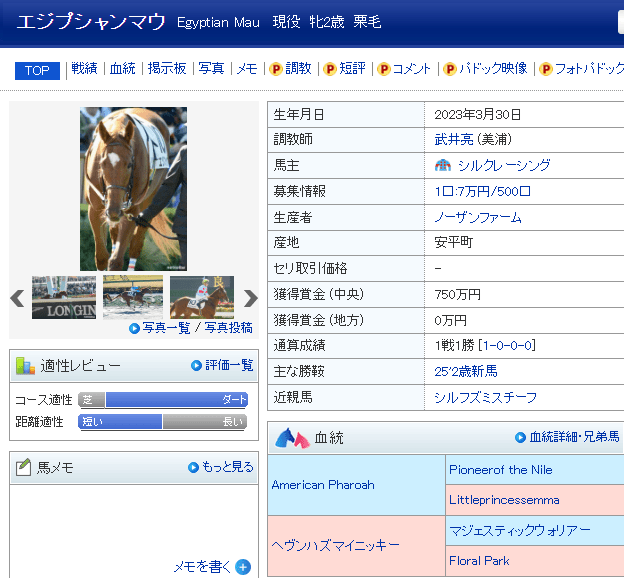This screenshot has width=624, height=578.
Task: Open owner シルクレーシング link
Action: click(x=504, y=165)
